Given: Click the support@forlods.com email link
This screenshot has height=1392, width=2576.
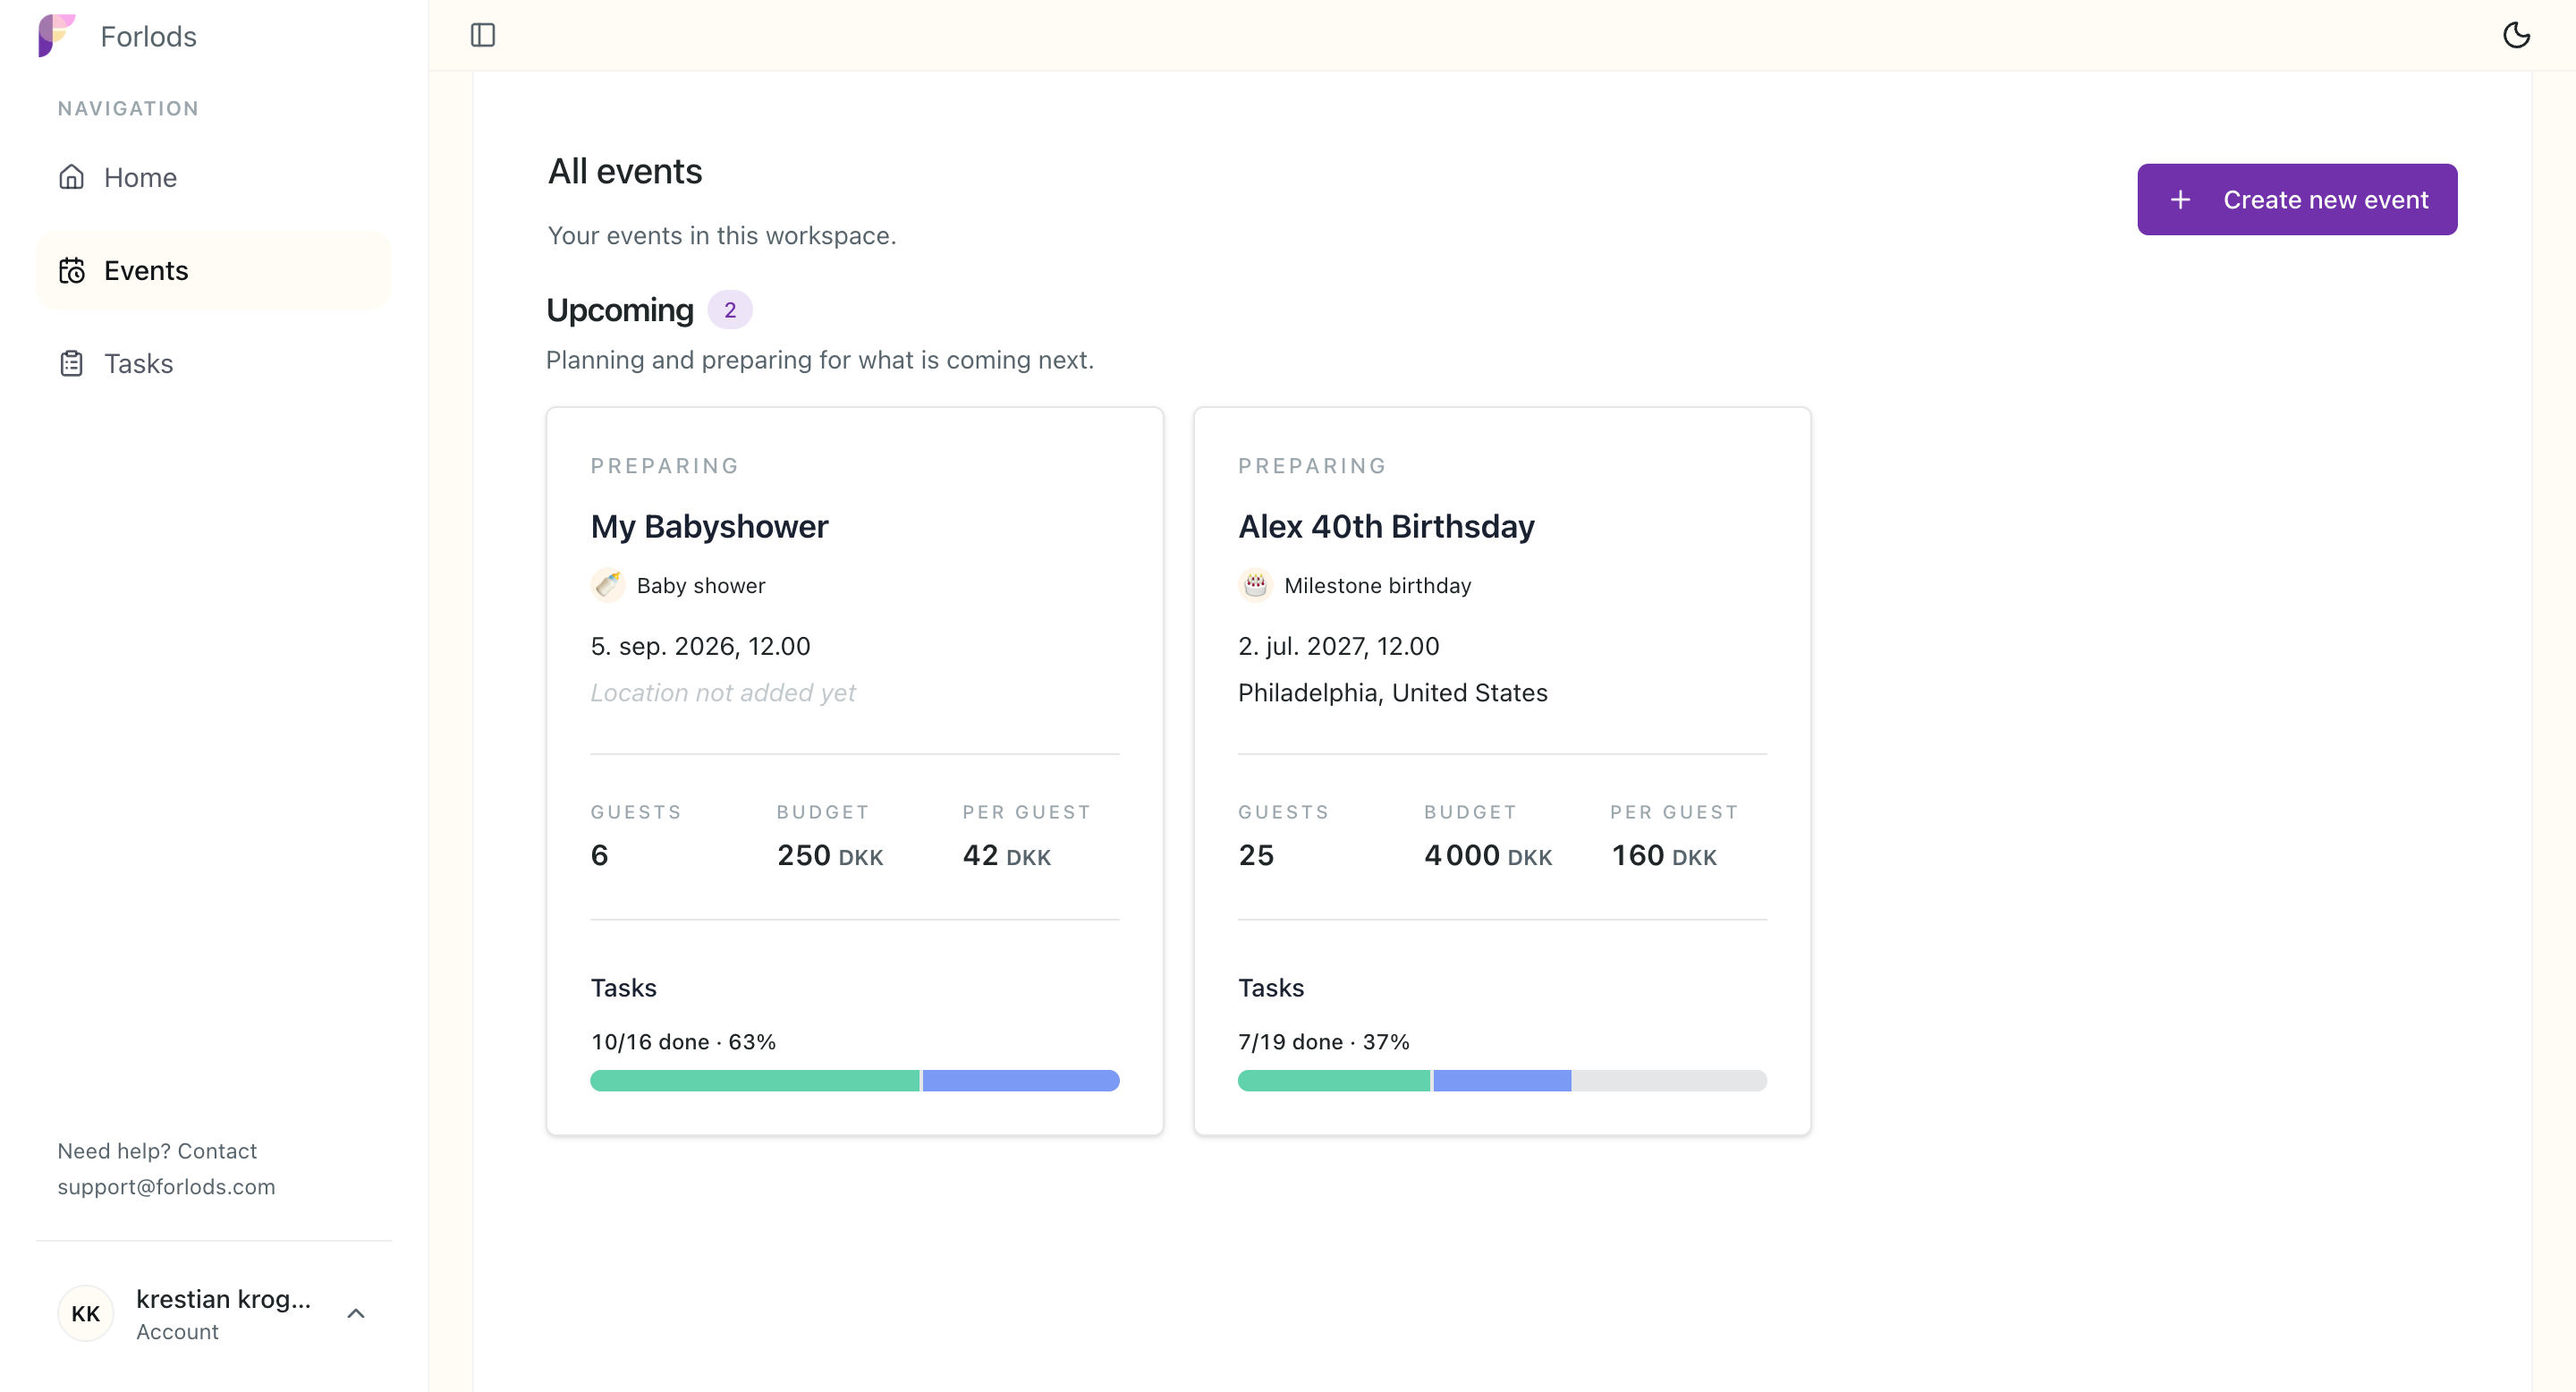Looking at the screenshot, I should [x=166, y=1186].
